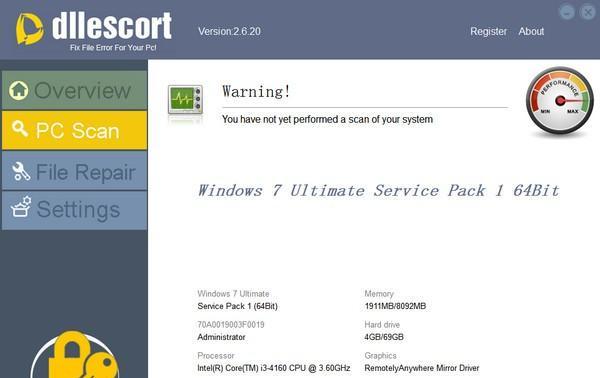600x378 pixels.
Task: Go to the File Repair tab
Action: tap(74, 171)
